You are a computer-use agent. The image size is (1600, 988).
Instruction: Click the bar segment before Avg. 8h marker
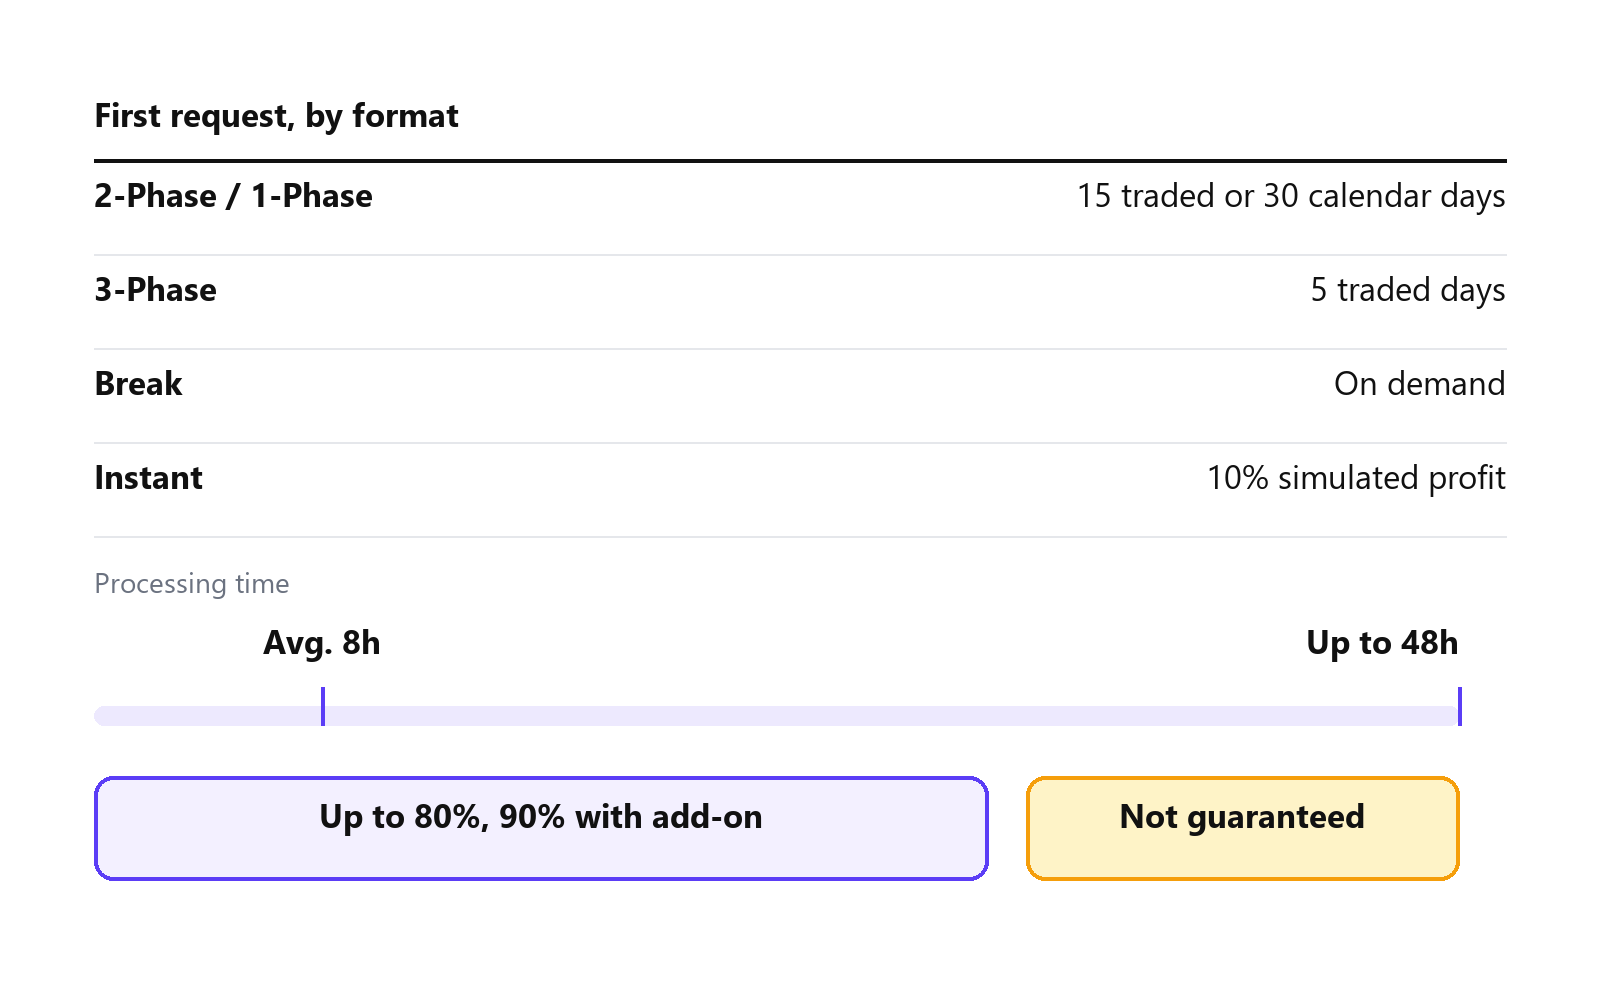tap(208, 716)
